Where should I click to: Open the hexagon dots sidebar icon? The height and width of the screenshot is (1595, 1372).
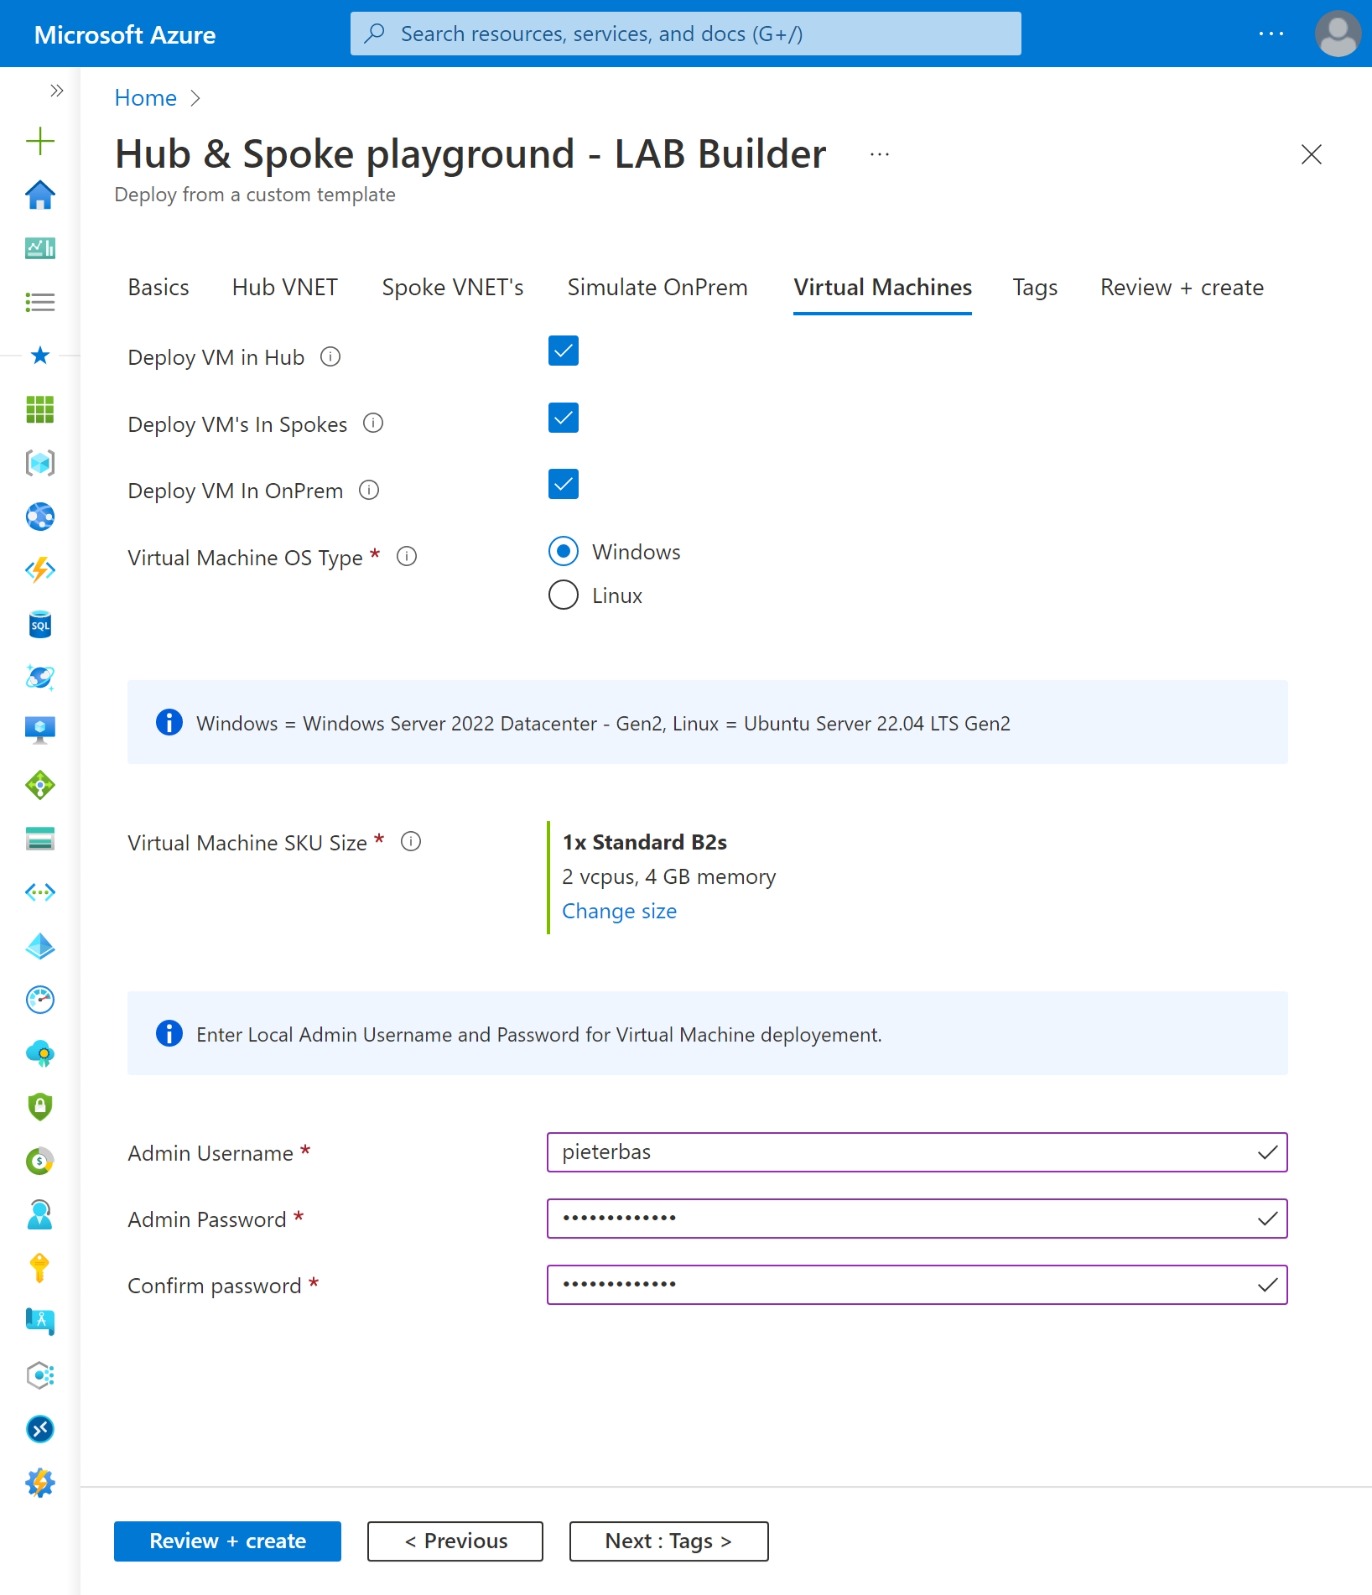coord(40,1375)
